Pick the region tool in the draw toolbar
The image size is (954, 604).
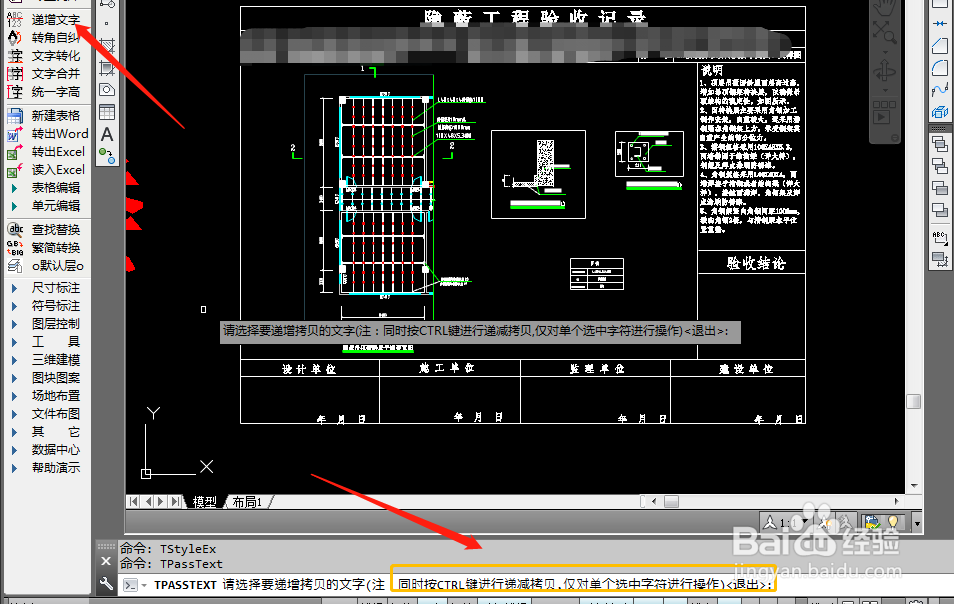pos(107,90)
